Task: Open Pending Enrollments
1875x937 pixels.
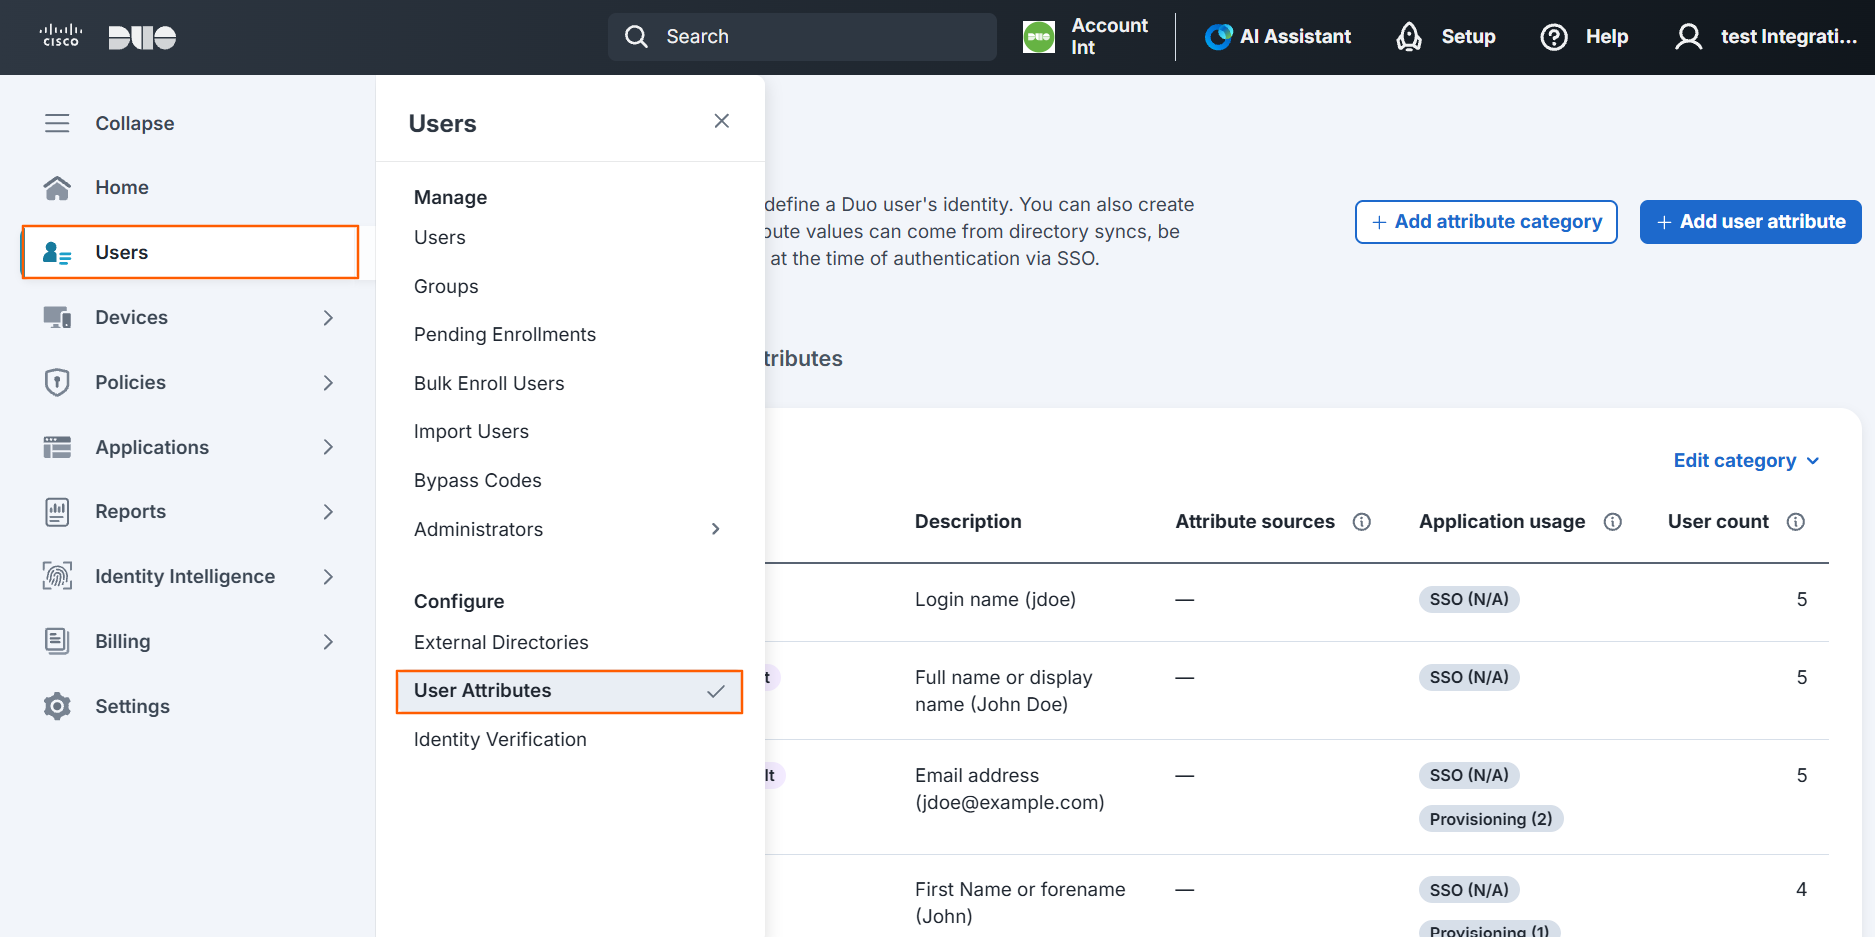Action: point(505,335)
